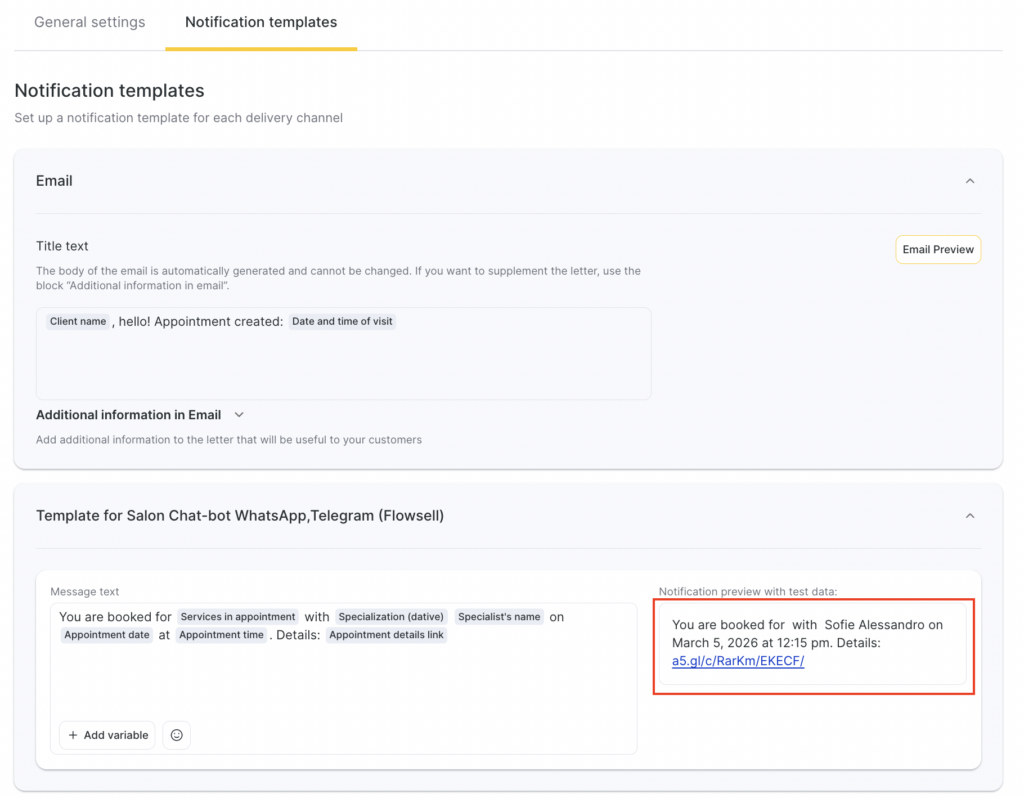Select the Specialization (dative) variable chip

coord(391,617)
